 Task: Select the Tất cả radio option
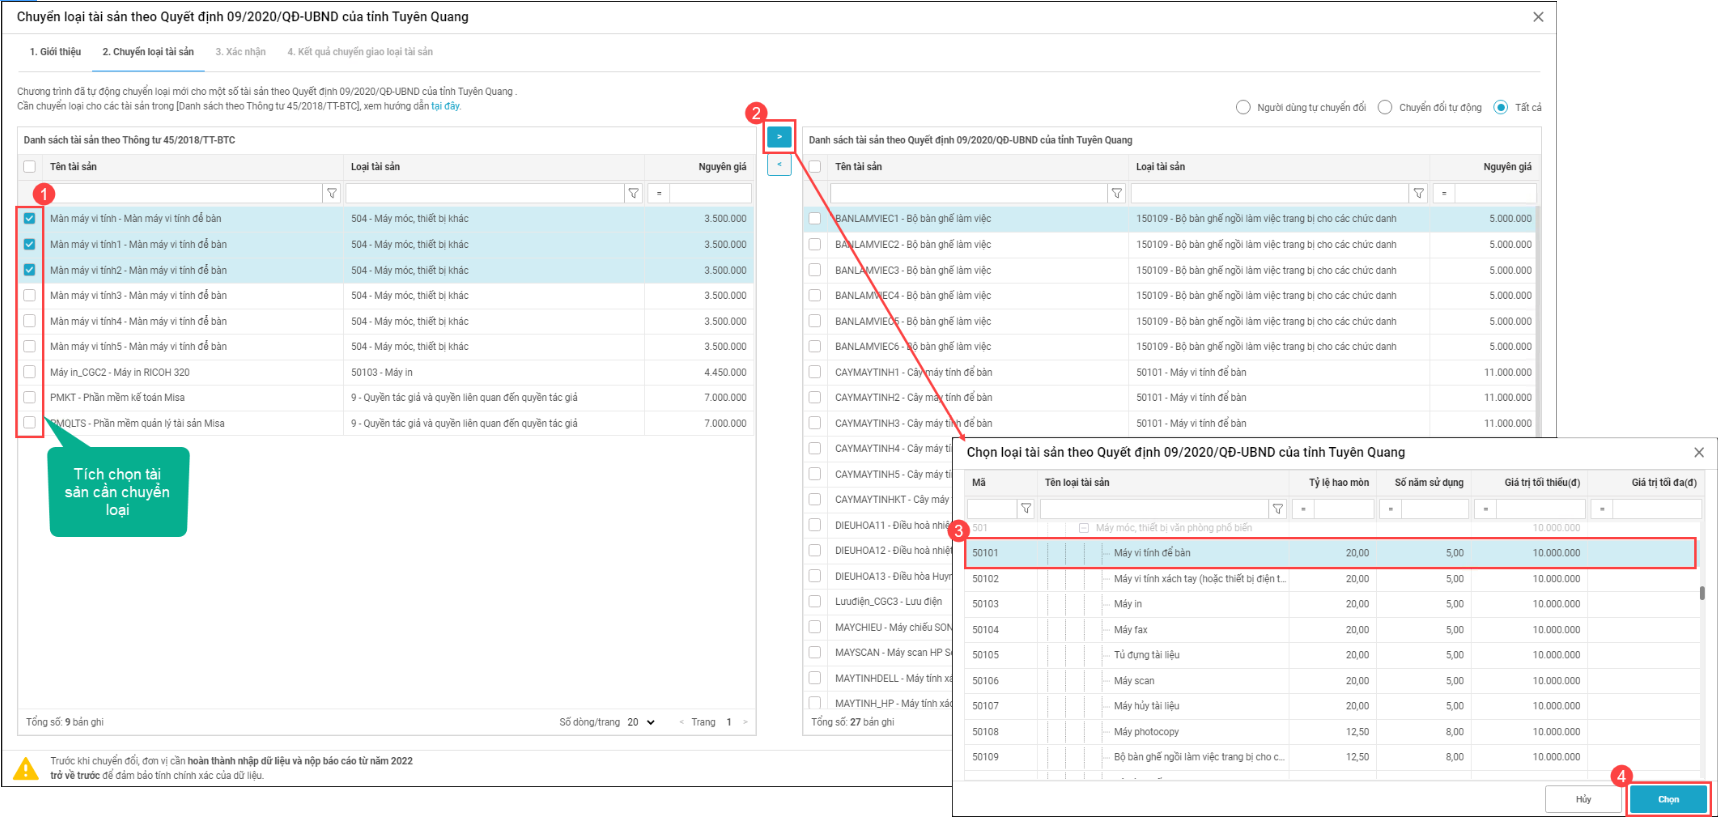coord(1500,107)
